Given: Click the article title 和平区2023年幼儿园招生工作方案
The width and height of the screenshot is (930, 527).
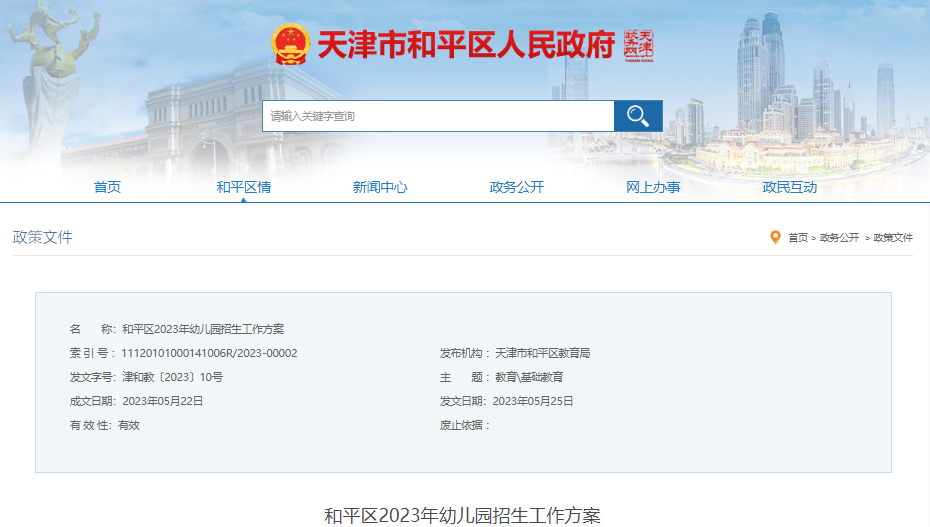Looking at the screenshot, I should pyautogui.click(x=463, y=515).
